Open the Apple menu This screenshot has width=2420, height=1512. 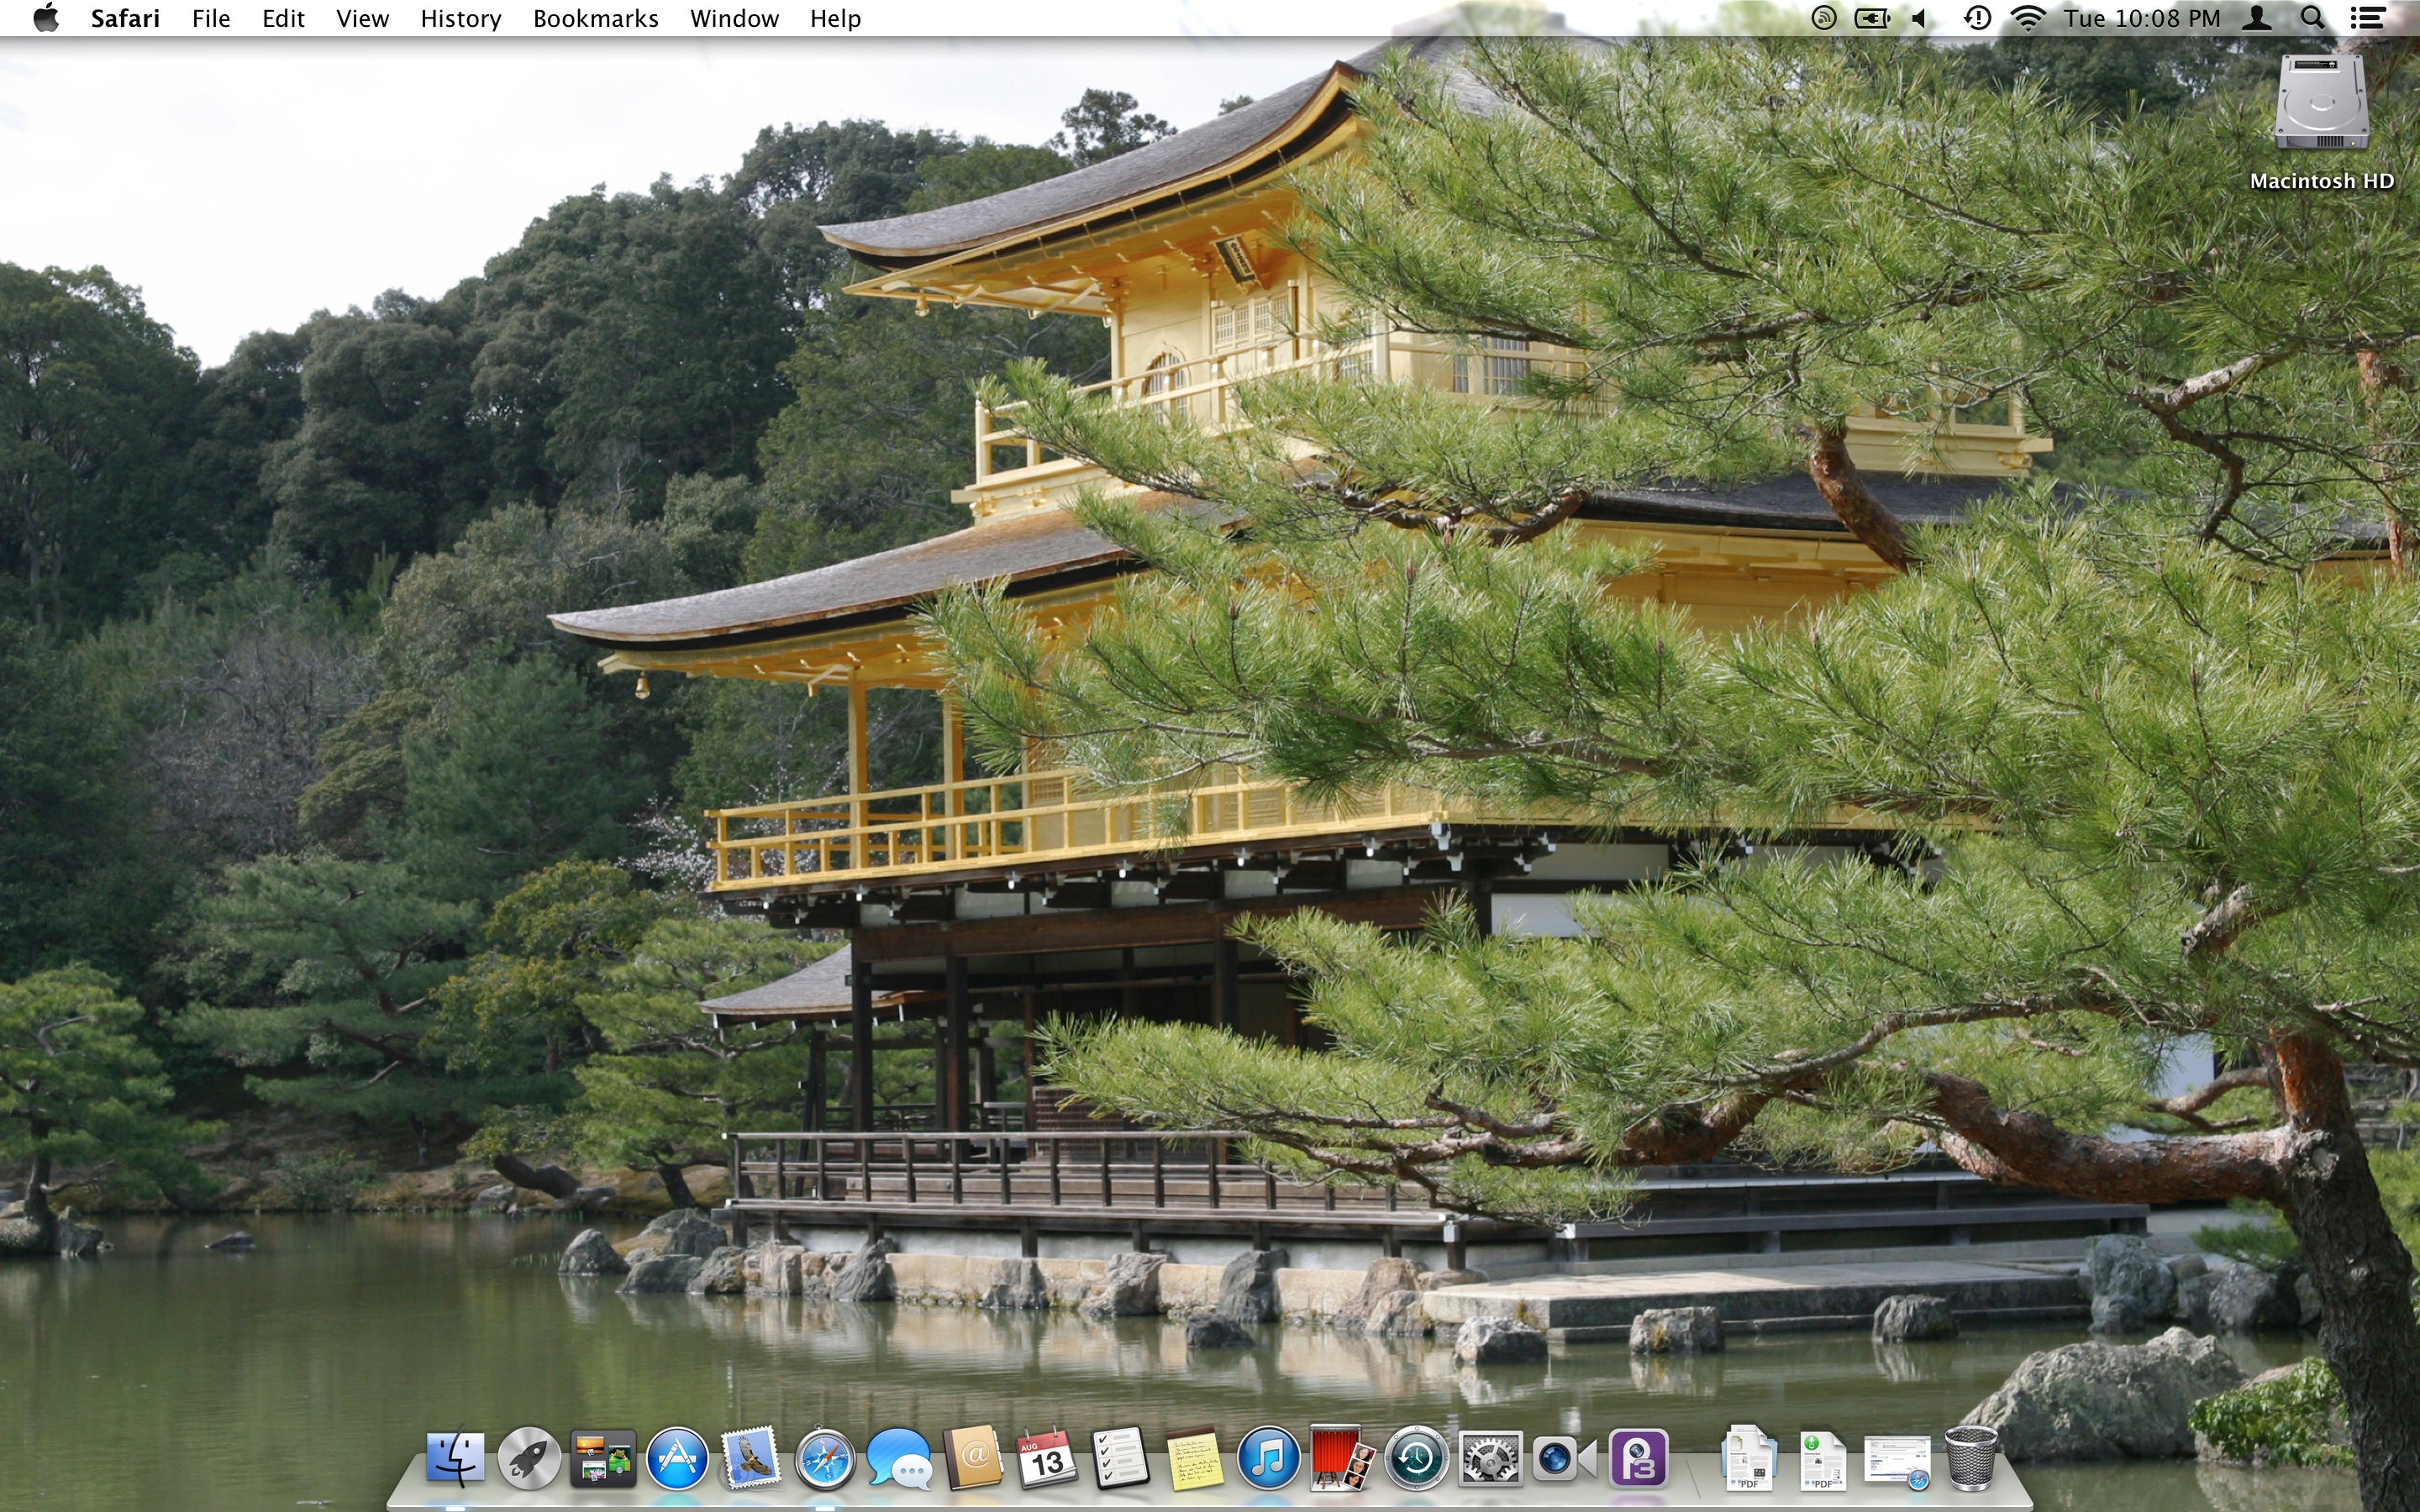pyautogui.click(x=45, y=18)
